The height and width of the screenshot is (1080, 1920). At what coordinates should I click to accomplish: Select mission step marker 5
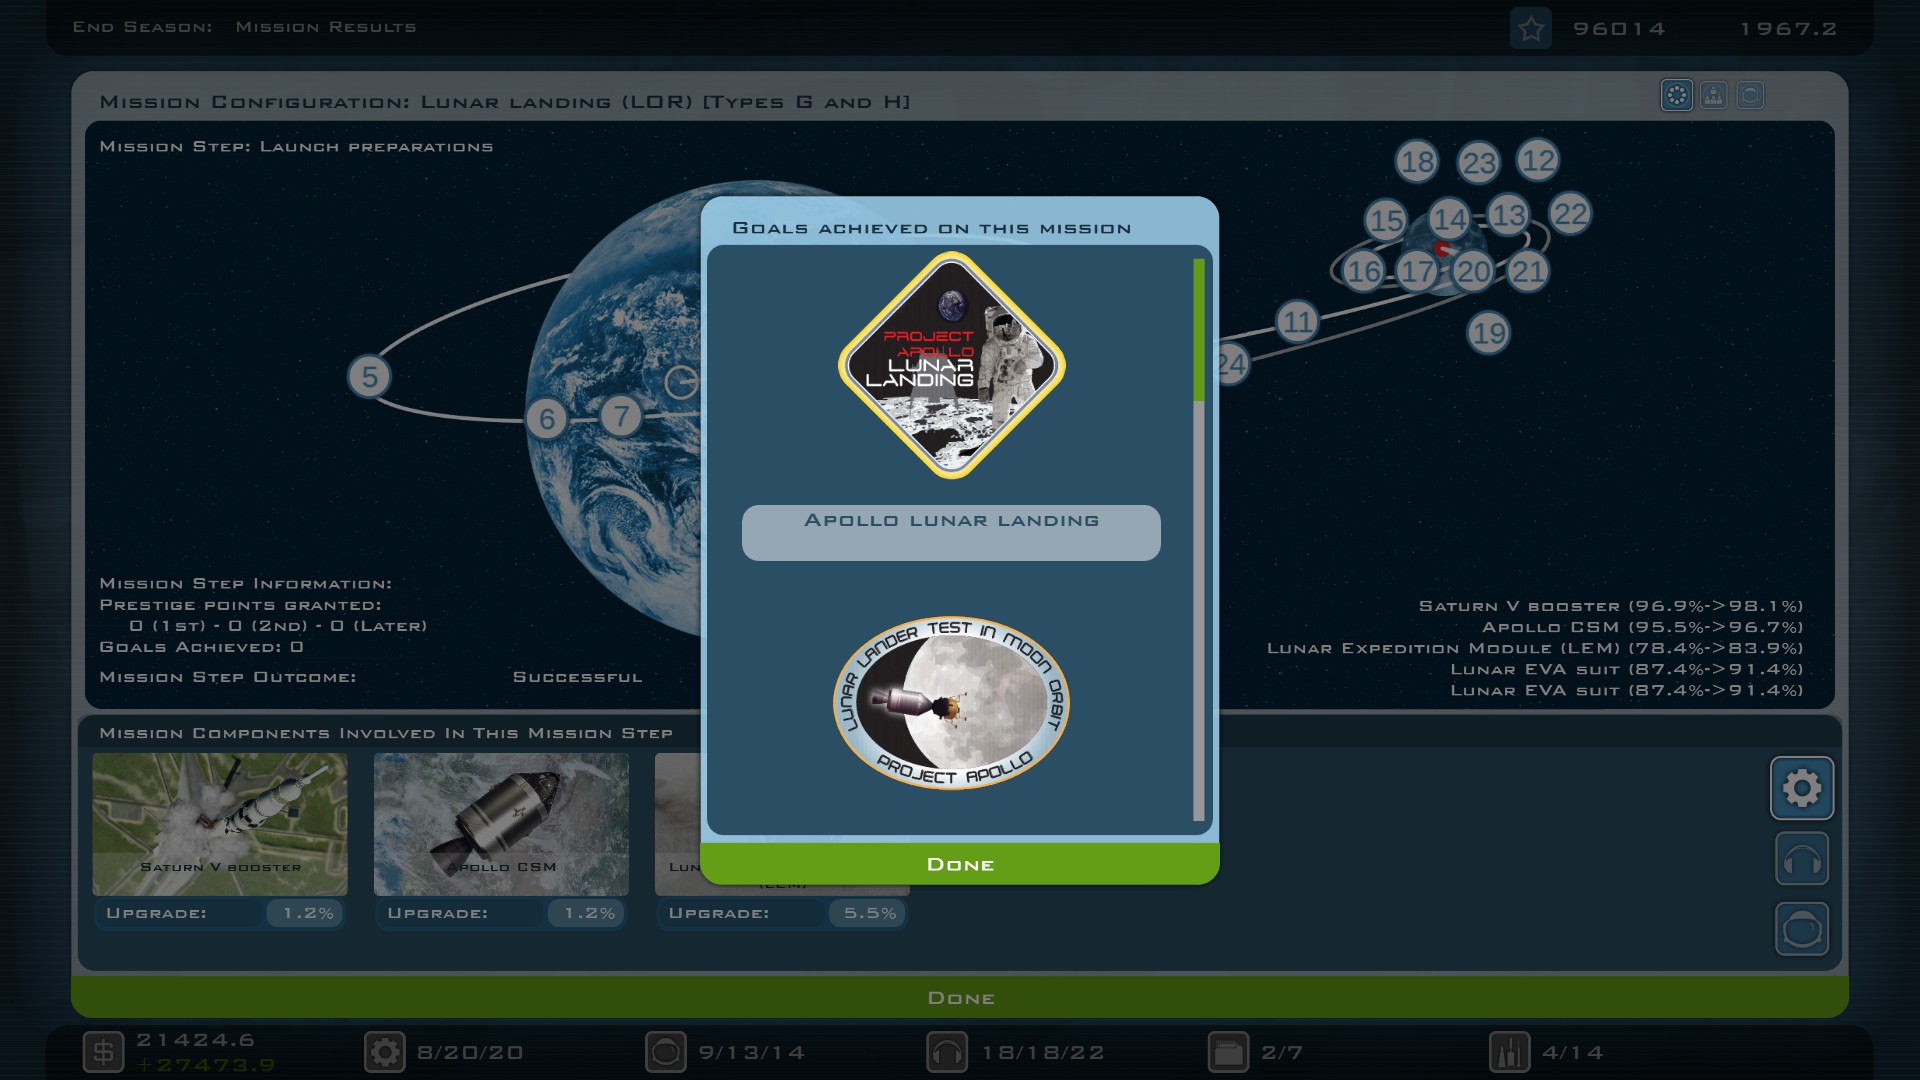[x=369, y=377]
